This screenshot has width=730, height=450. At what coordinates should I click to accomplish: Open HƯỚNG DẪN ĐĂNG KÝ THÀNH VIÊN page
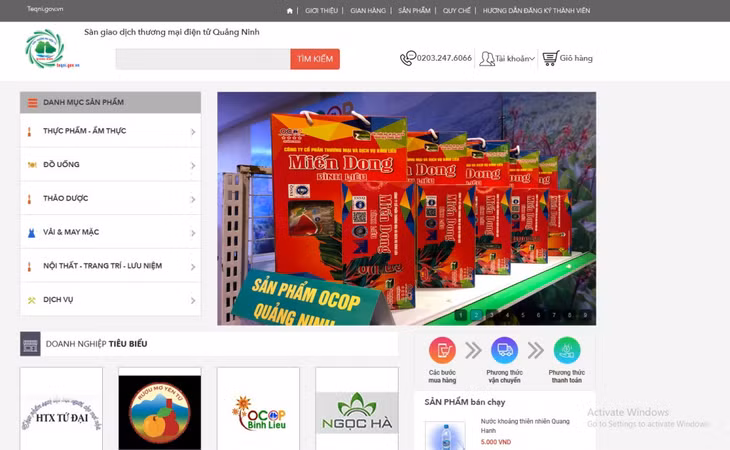(536, 11)
